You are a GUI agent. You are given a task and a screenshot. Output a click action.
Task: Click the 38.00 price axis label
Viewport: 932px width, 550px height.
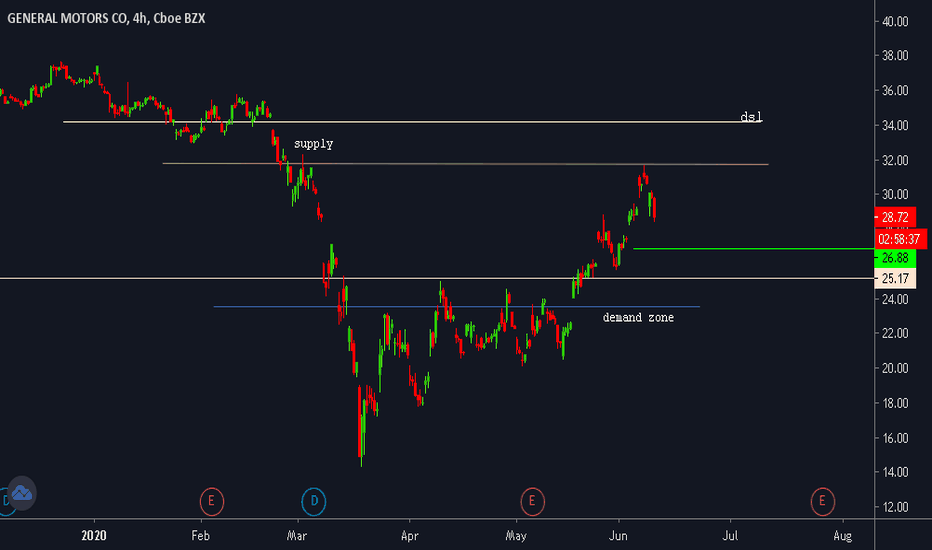pos(895,56)
